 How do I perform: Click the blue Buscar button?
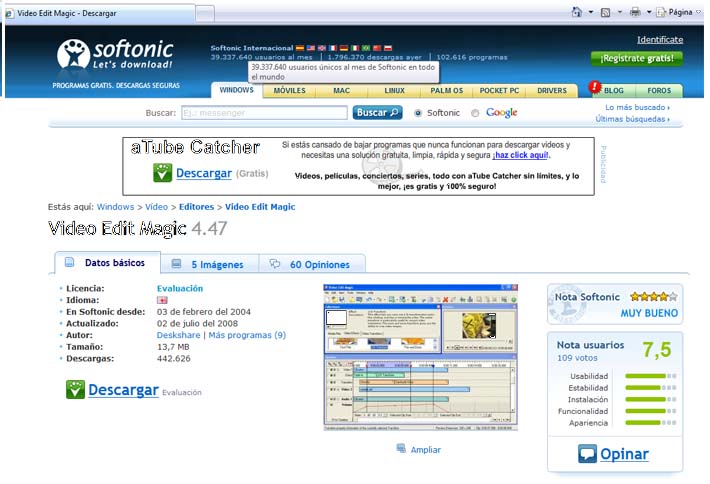377,112
